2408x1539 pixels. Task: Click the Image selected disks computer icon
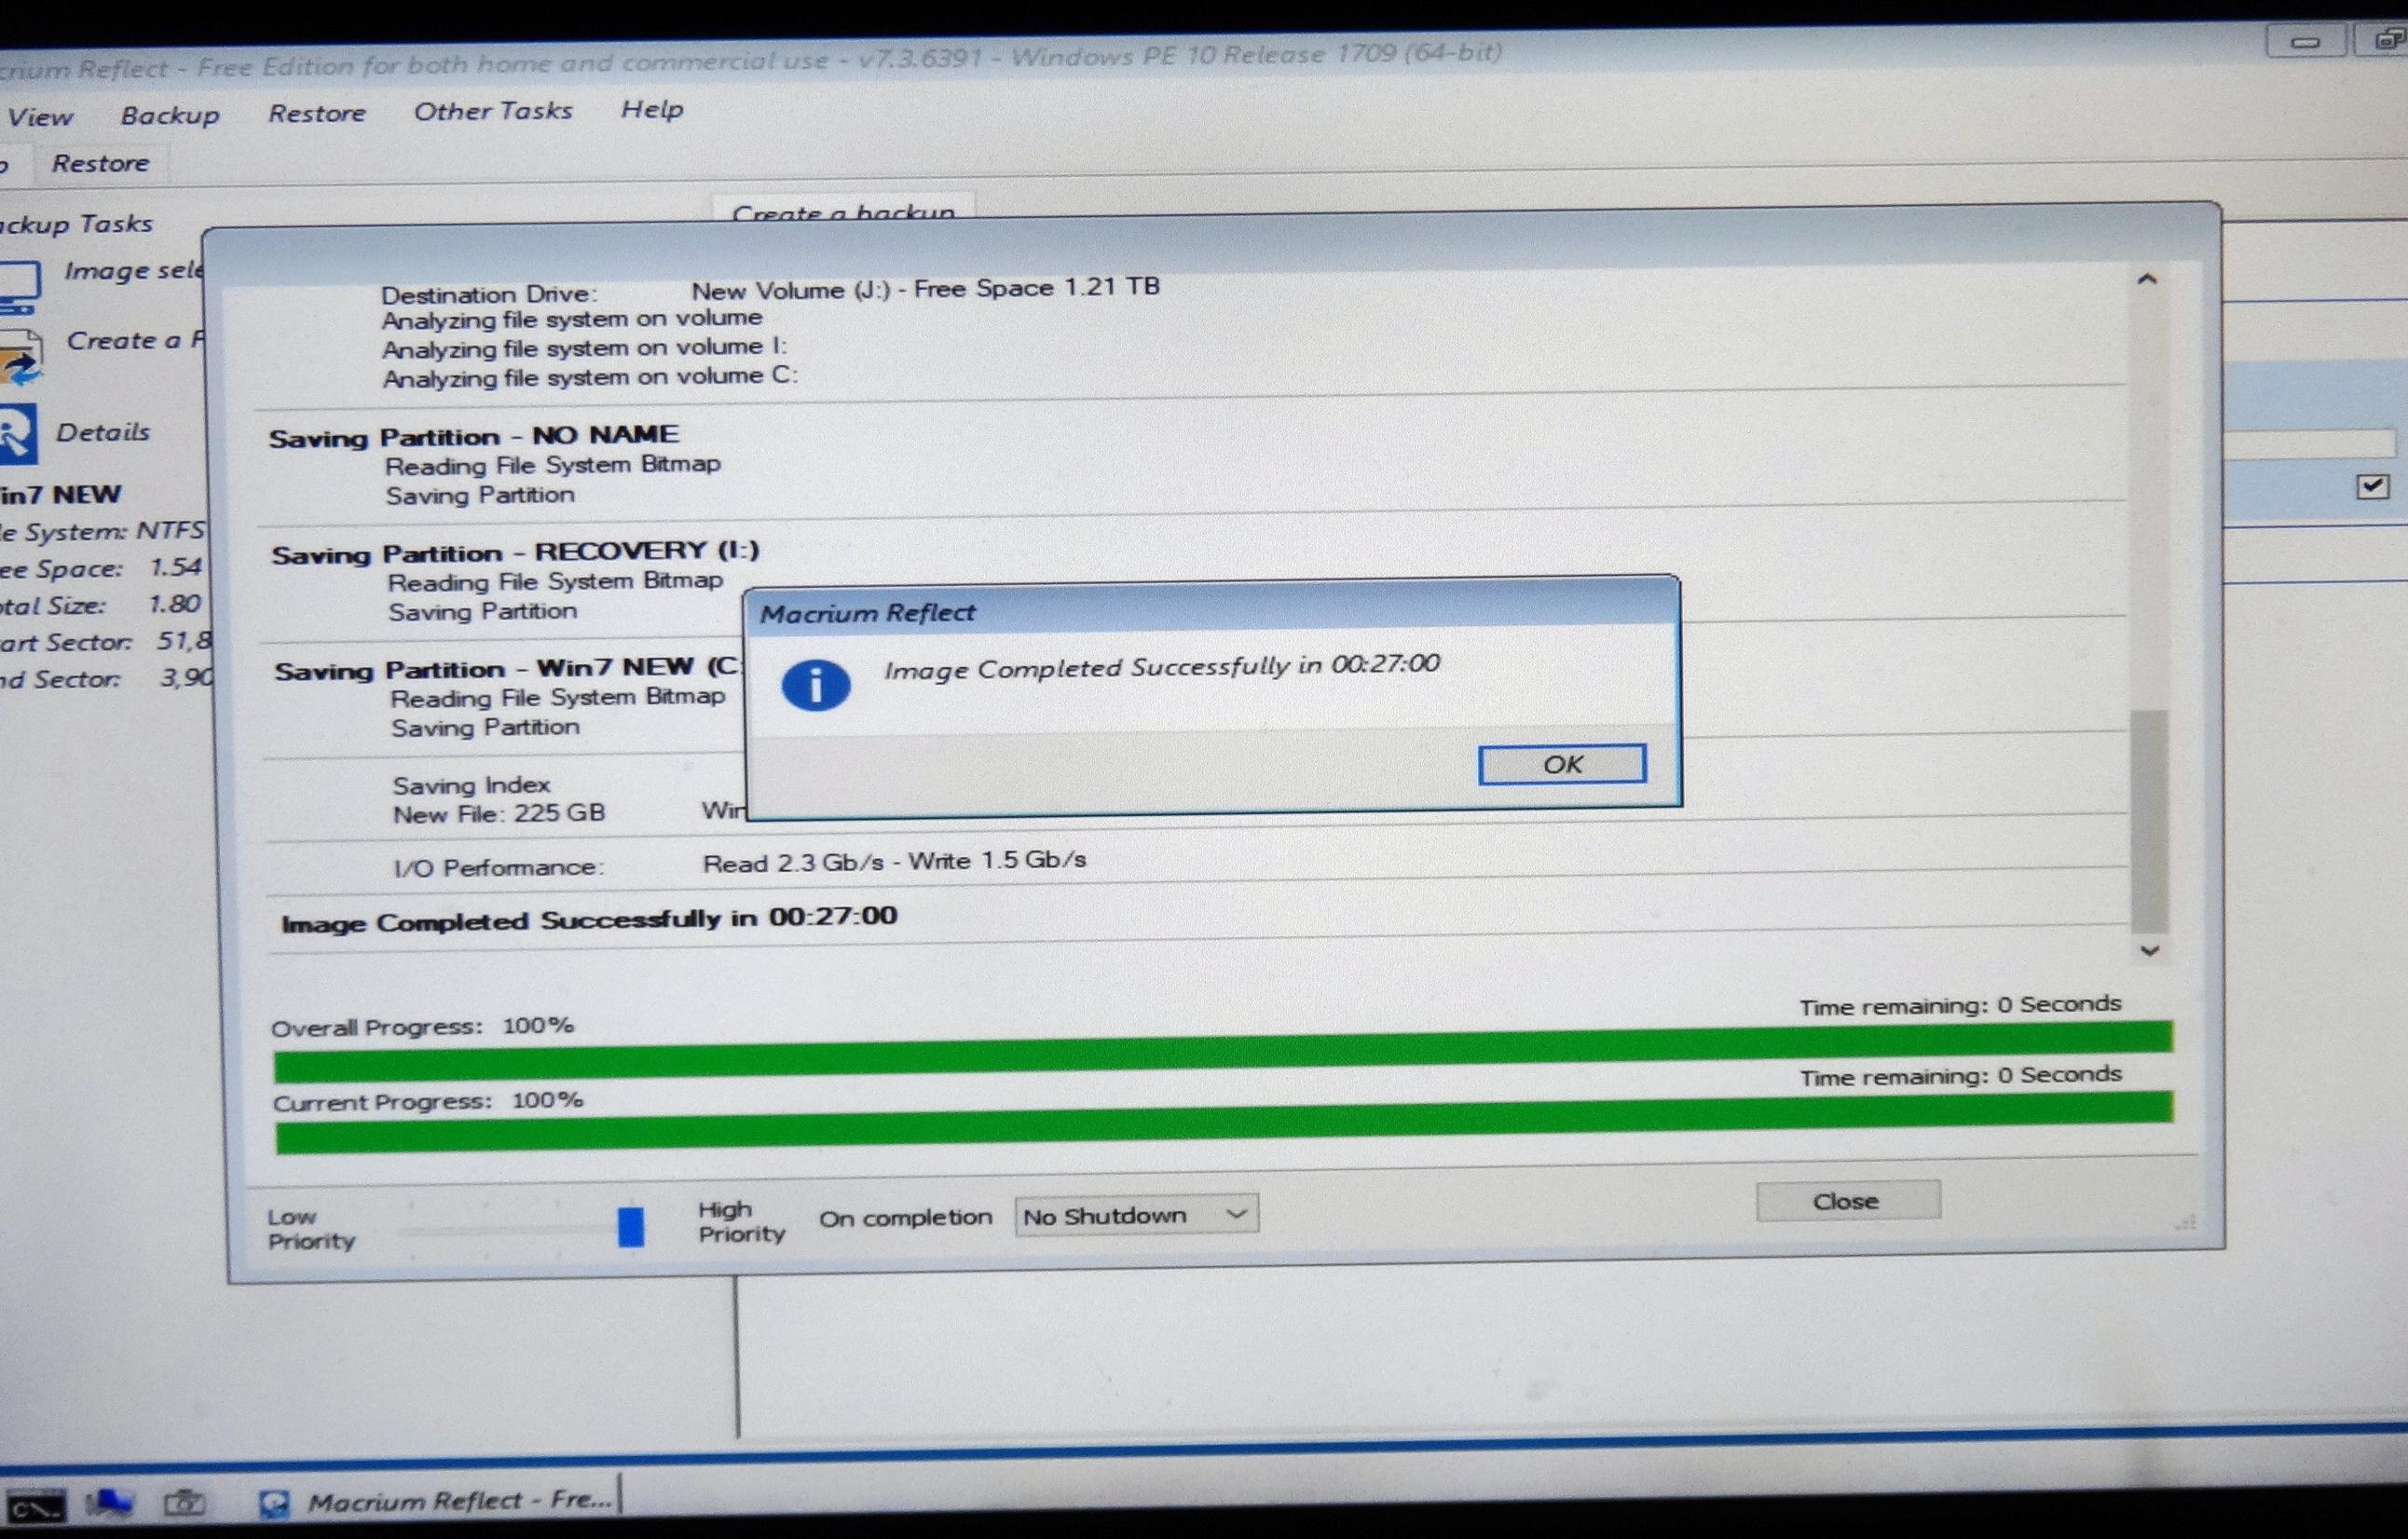click(20, 286)
